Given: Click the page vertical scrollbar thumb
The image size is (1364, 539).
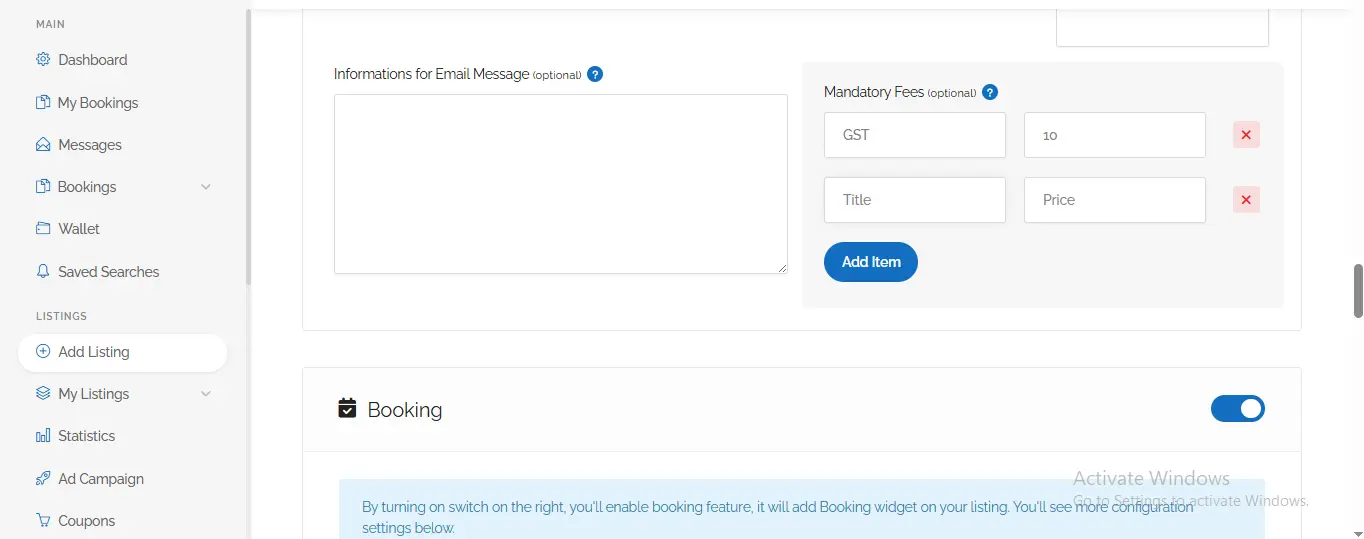Looking at the screenshot, I should pos(1358,291).
